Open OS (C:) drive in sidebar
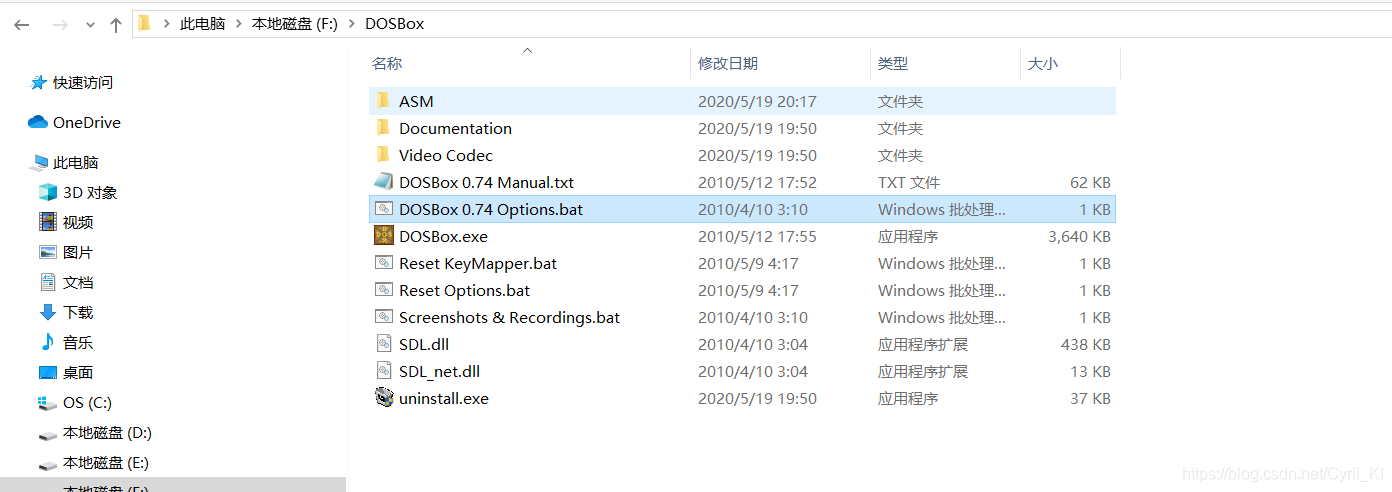Screen dimensions: 1392x492 click(x=87, y=402)
